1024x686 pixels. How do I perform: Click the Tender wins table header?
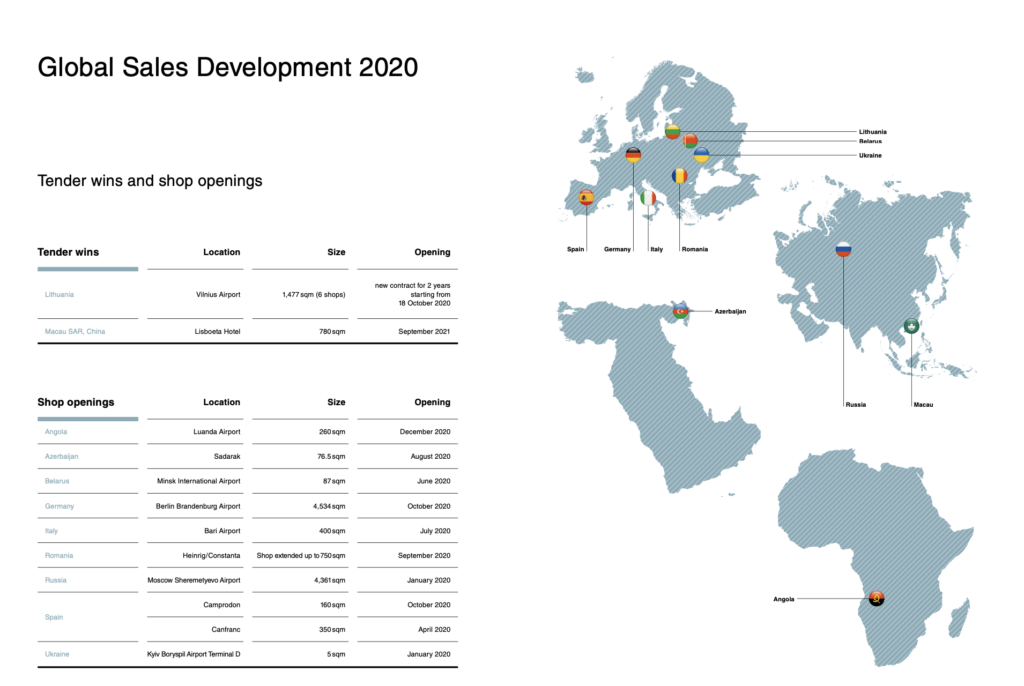[68, 252]
